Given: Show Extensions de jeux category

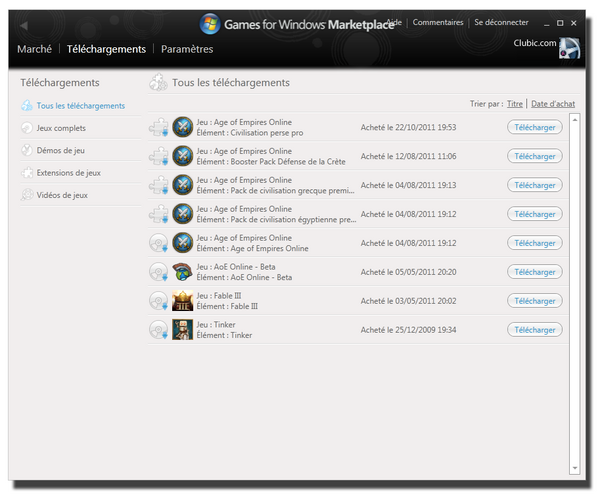Looking at the screenshot, I should [68, 173].
